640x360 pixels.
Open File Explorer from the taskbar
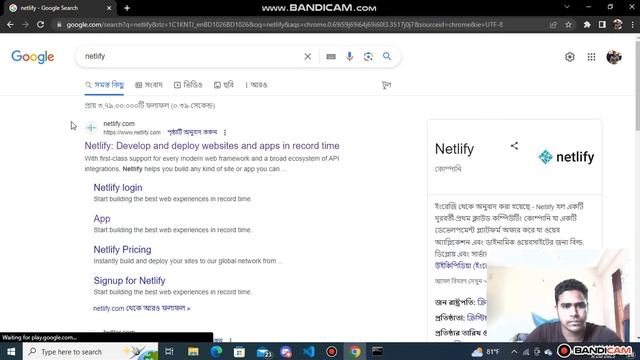[x=193, y=351]
